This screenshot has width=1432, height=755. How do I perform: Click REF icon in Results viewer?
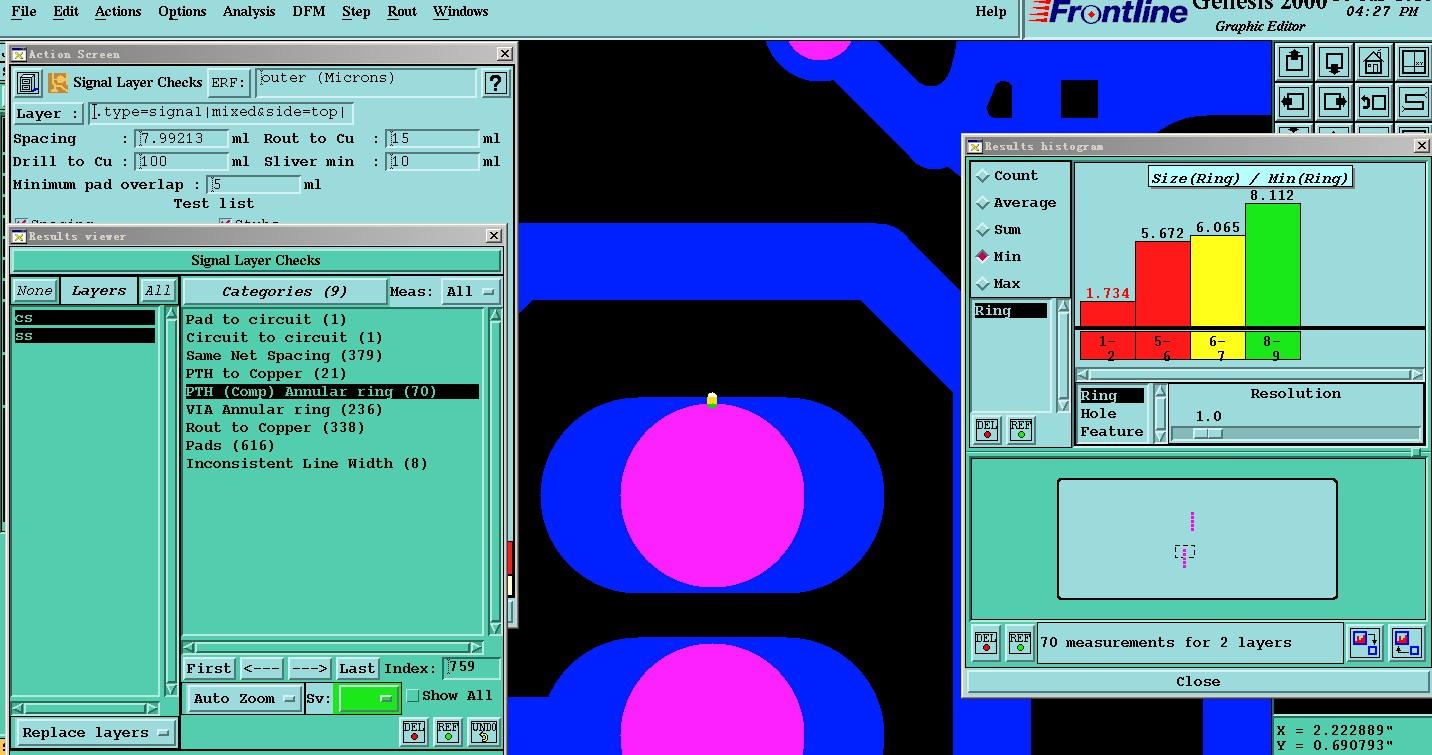[448, 732]
